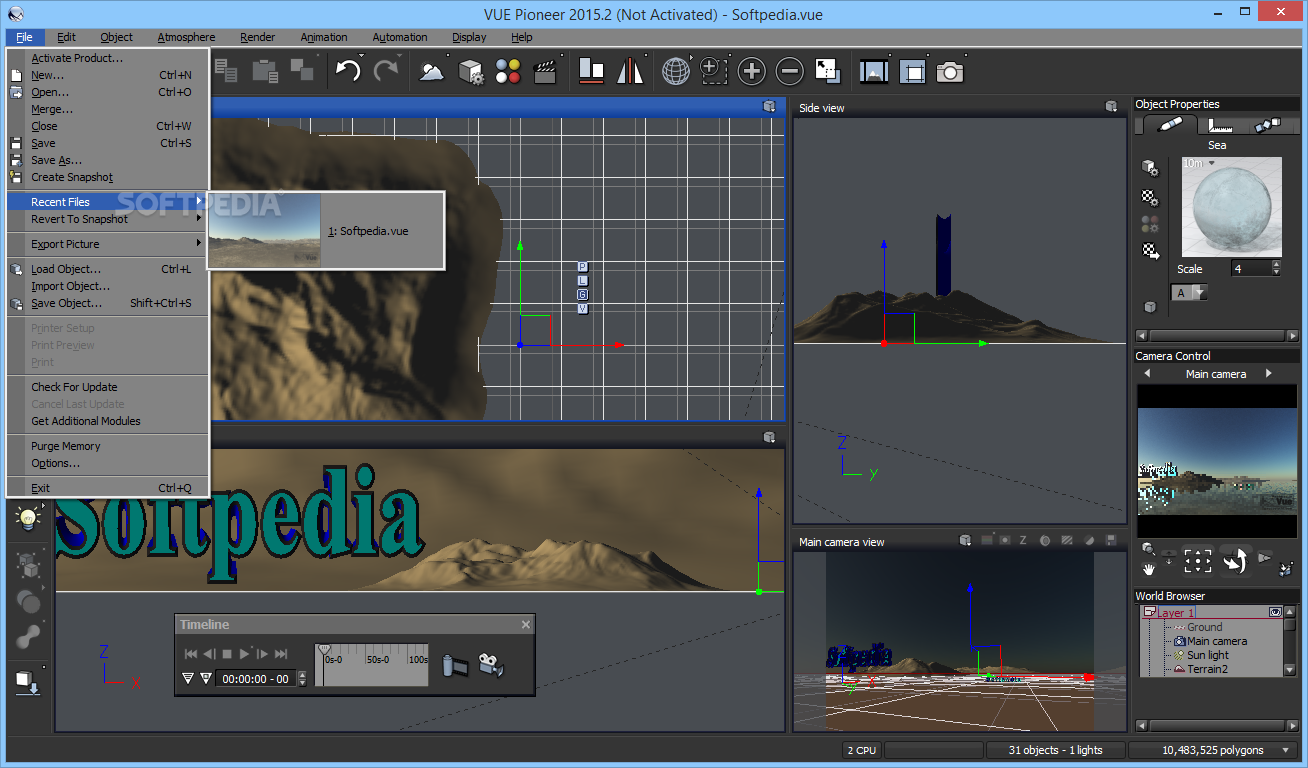Viewport: 1308px width, 768px height.
Task: Click the Undo arrow in toolbar
Action: 348,71
